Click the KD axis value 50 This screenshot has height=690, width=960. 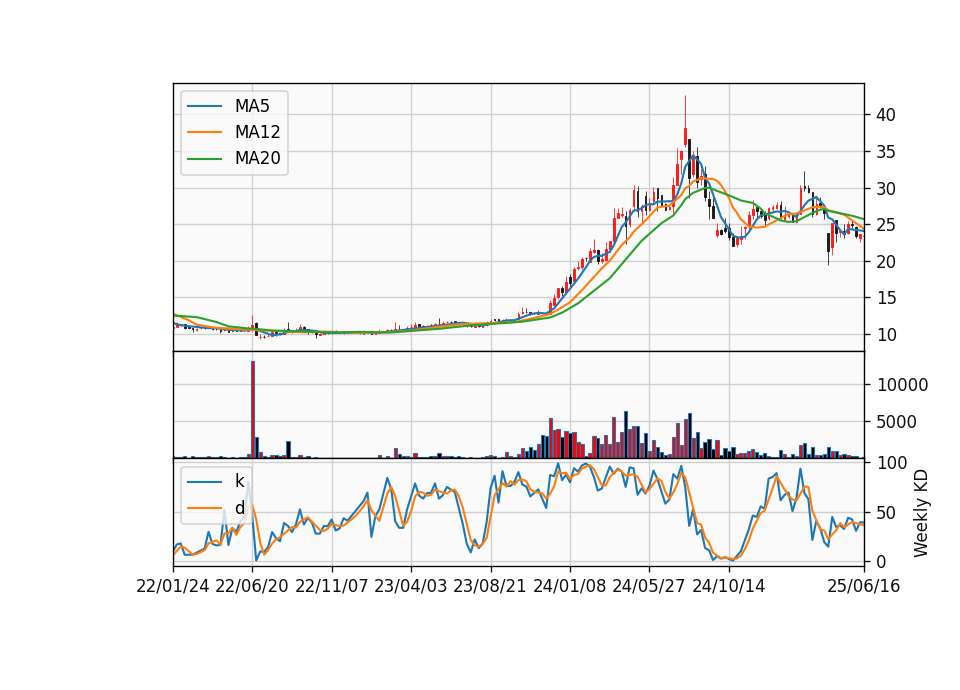tap(886, 512)
